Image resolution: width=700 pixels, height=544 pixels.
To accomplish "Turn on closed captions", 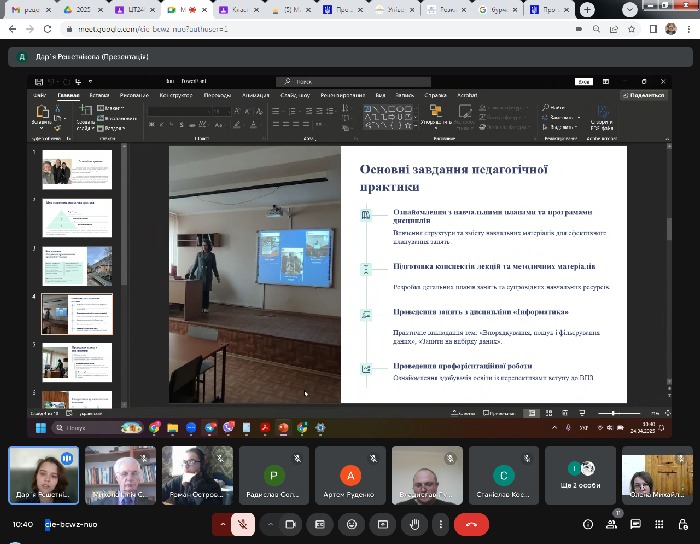I will 319,524.
